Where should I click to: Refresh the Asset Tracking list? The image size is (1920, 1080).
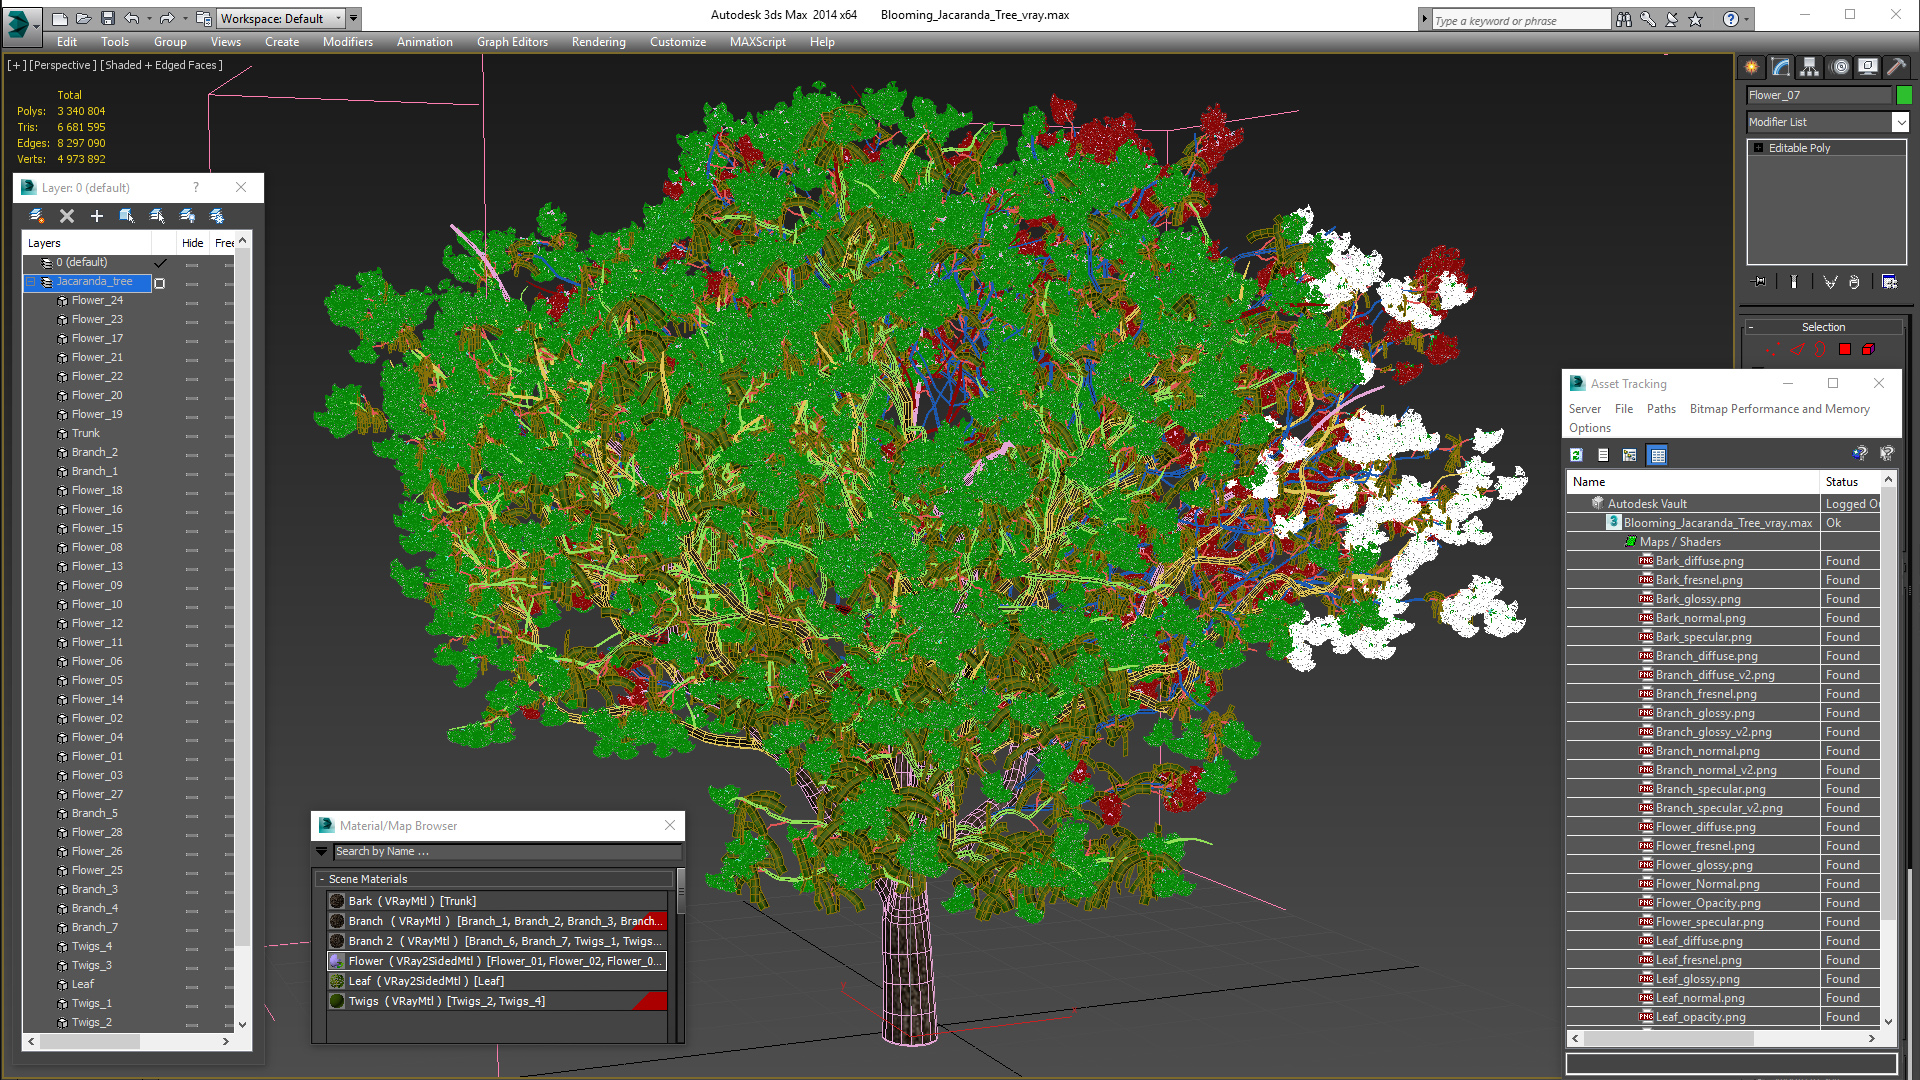(x=1577, y=455)
